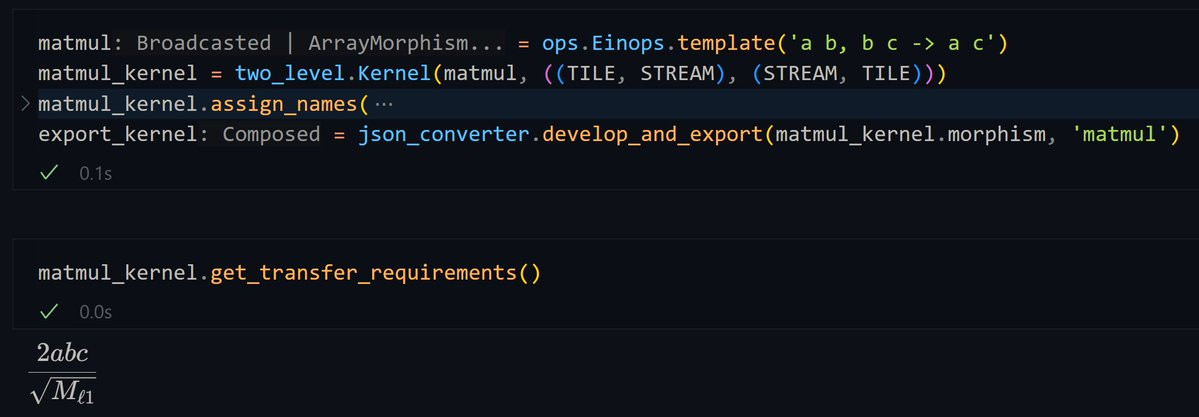Click the green checkmark of first cell
Screen dimensions: 1199x417
coord(49,174)
